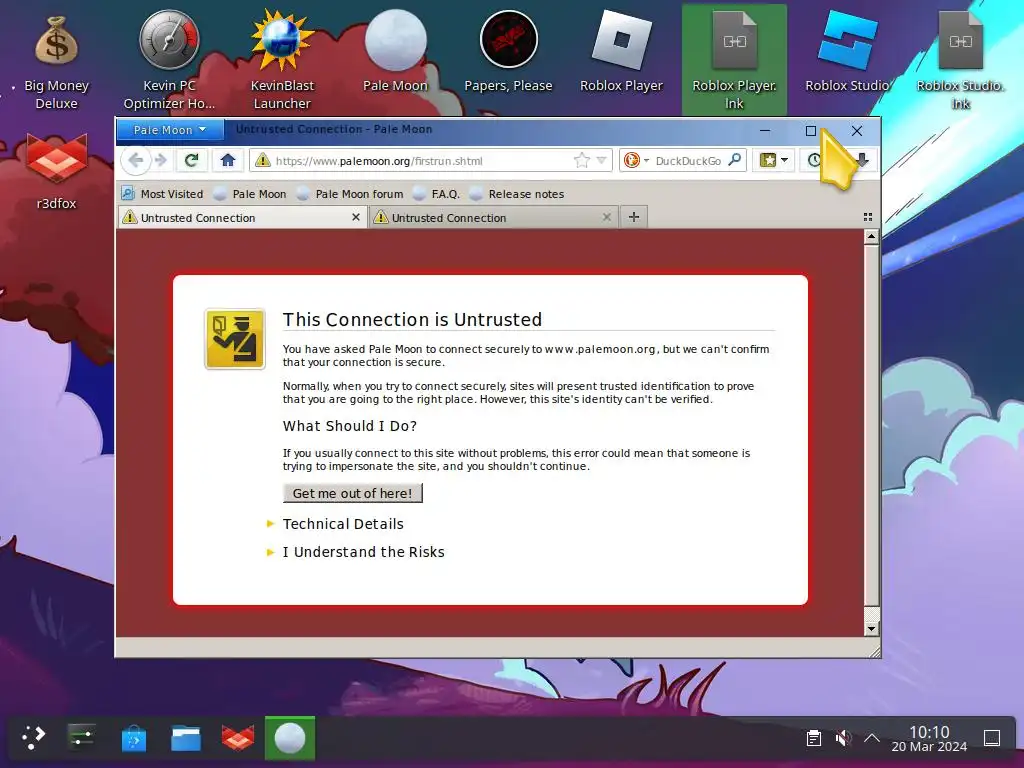
Task: Click the Forward navigation arrow
Action: point(161,160)
